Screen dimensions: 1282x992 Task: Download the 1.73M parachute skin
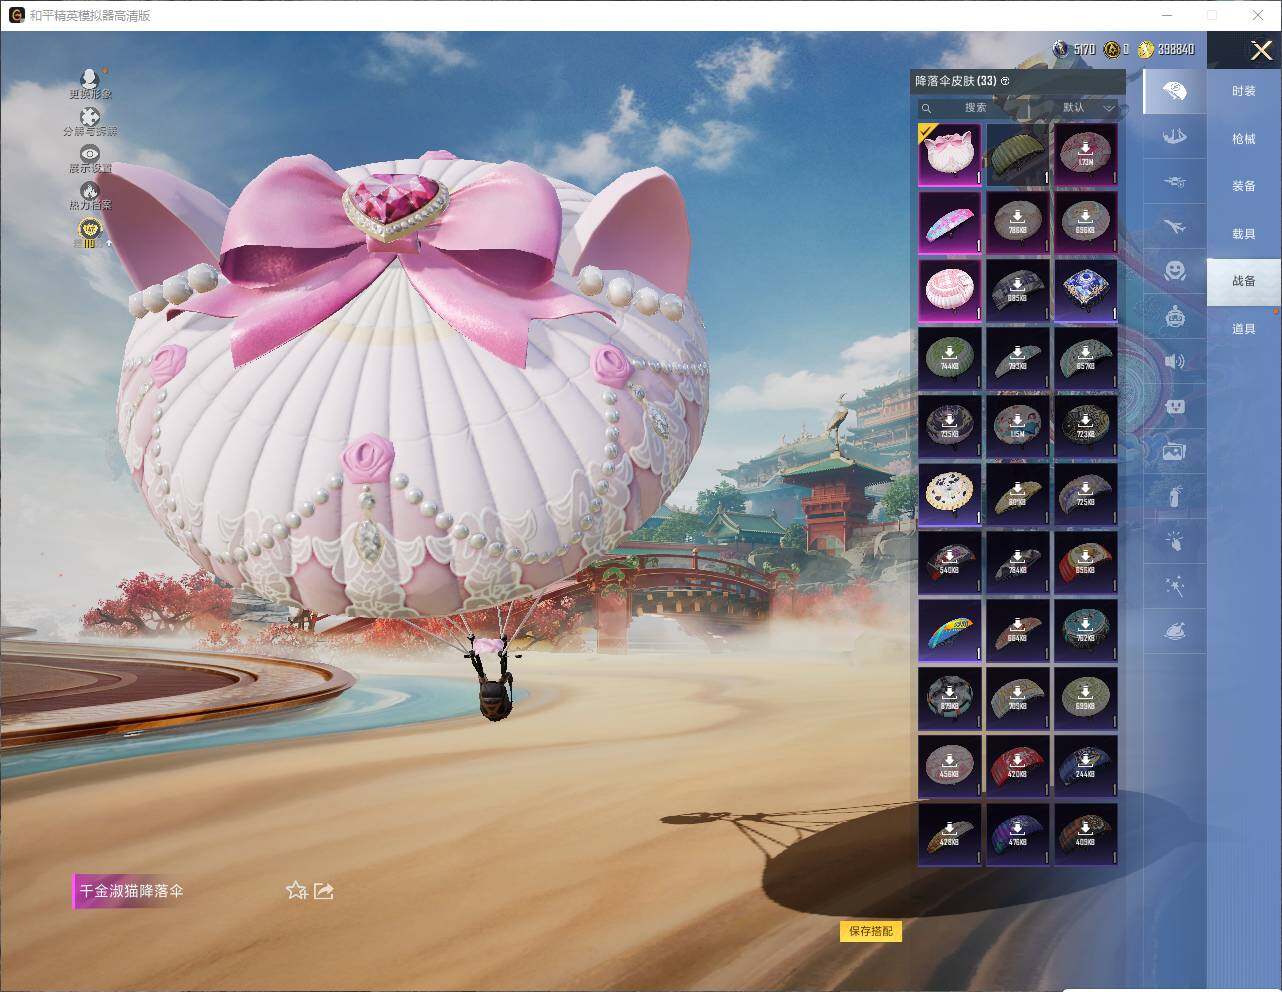click(1085, 154)
